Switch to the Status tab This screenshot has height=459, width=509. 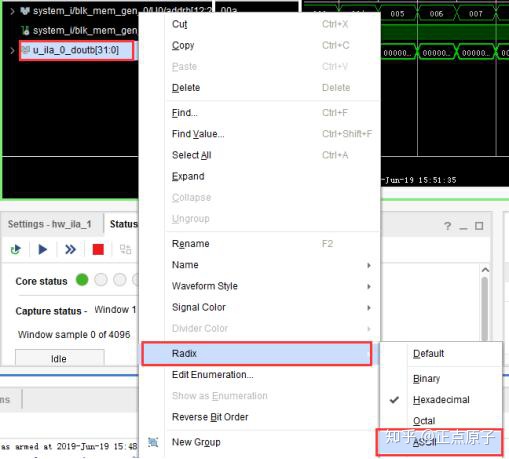pyautogui.click(x=123, y=224)
